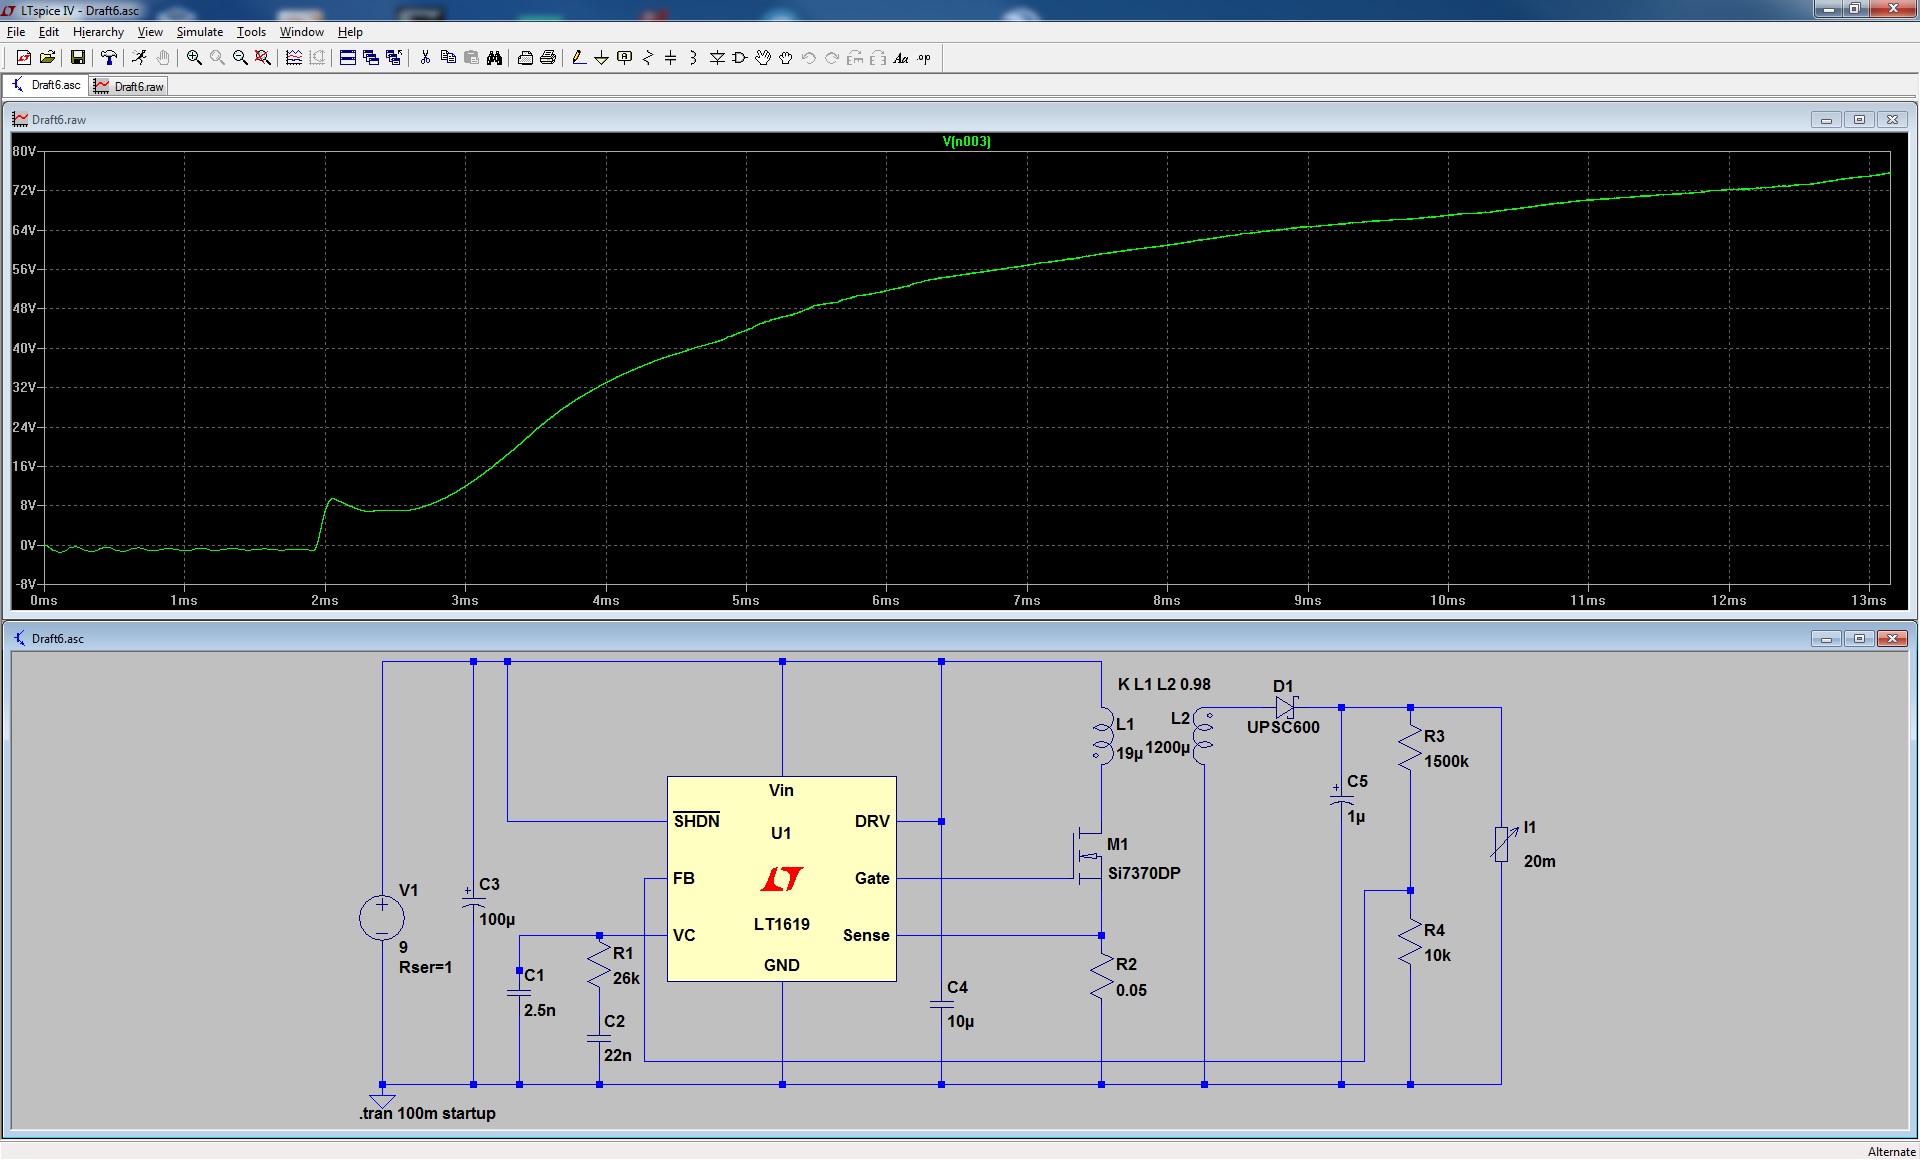Open the View menu

click(x=150, y=32)
